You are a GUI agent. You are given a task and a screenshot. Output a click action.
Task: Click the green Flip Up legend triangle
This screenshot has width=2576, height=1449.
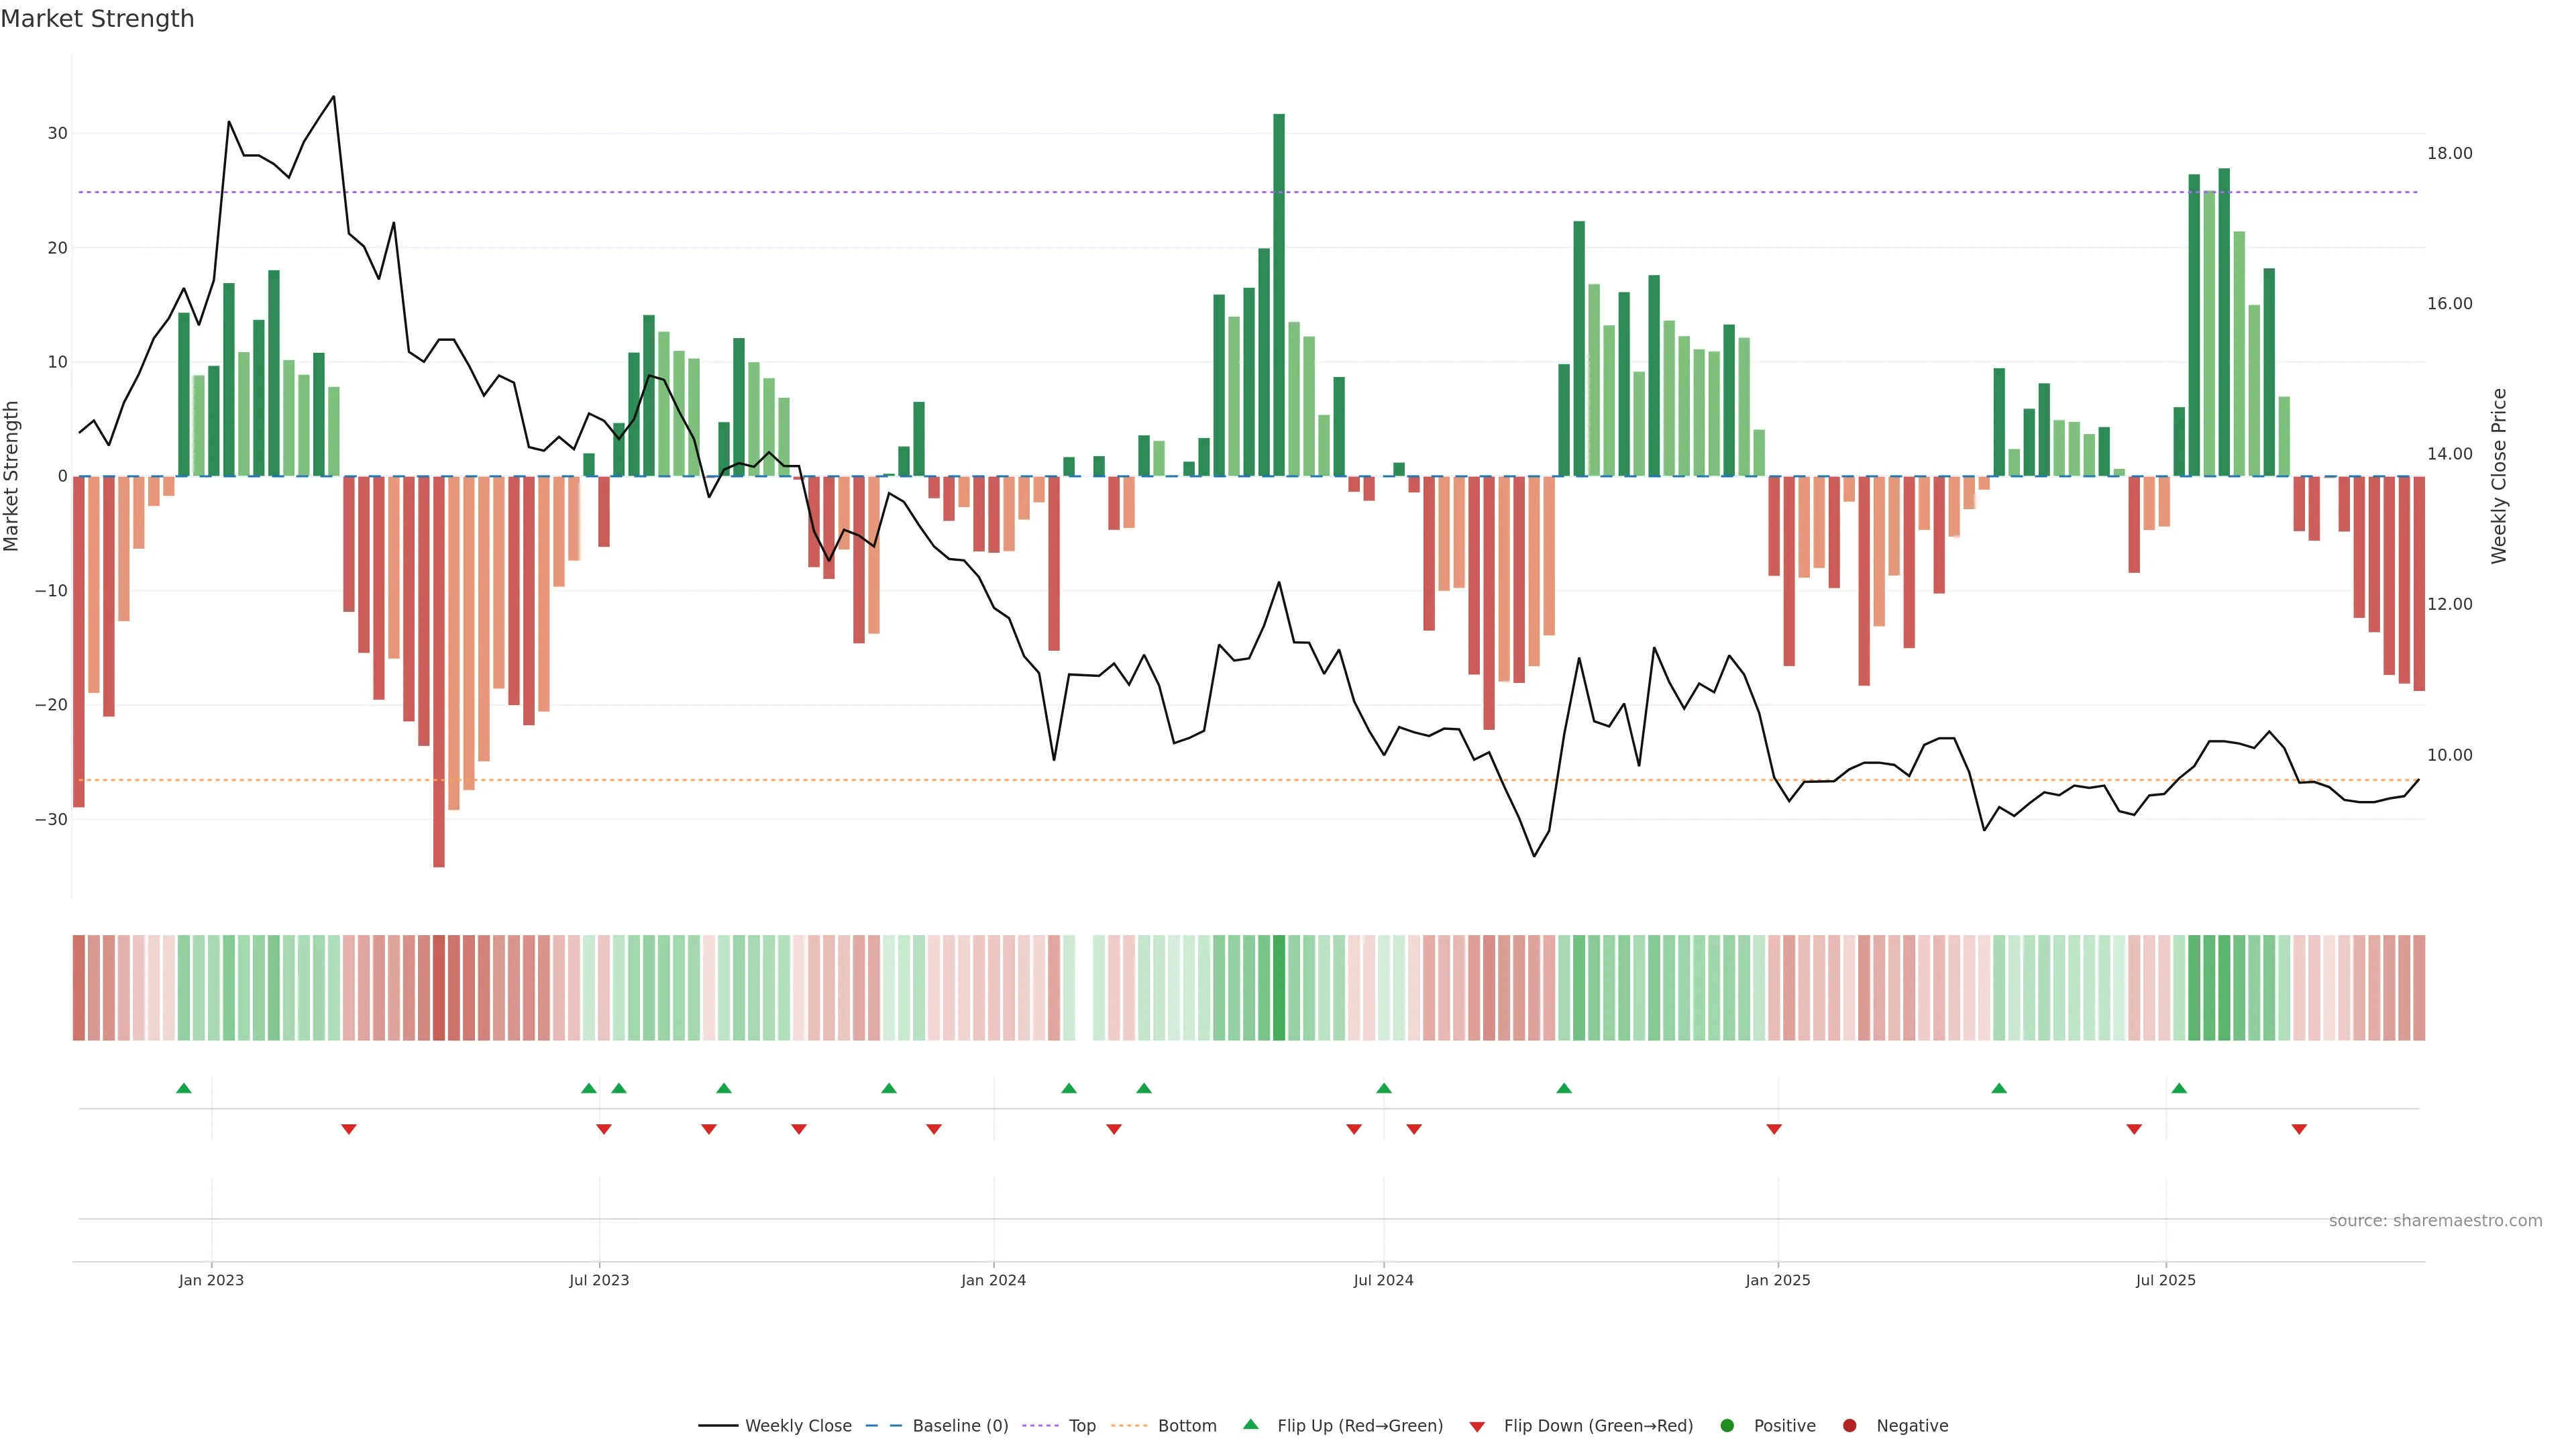click(1250, 1424)
